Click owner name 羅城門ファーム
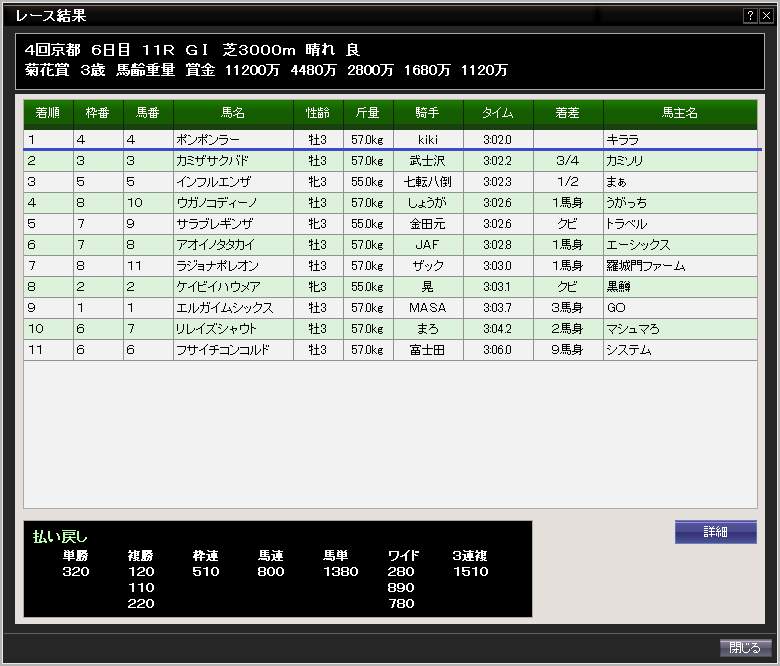 [x=646, y=266]
